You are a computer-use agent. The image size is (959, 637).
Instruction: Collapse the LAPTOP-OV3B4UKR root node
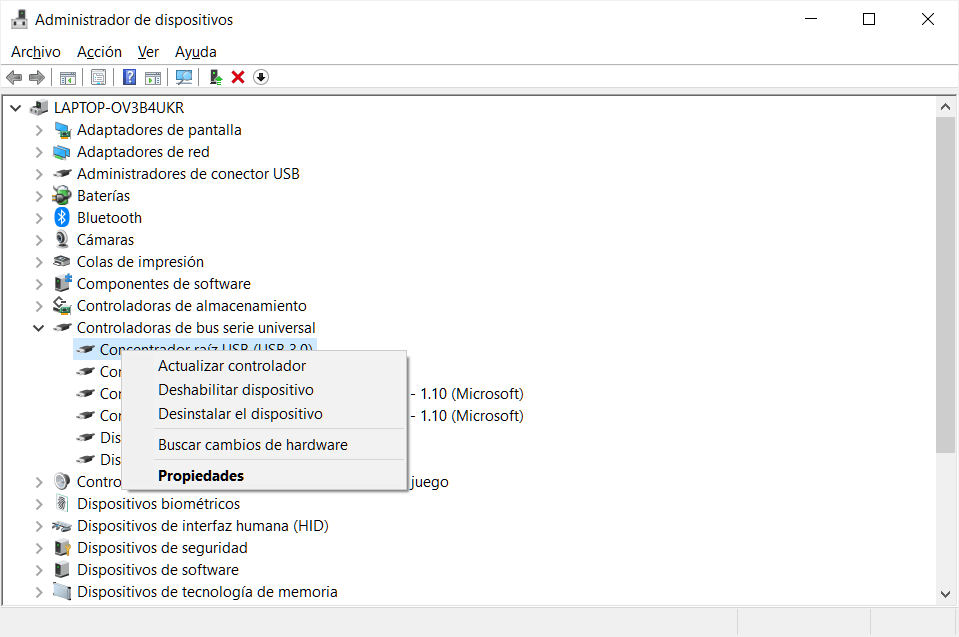tap(16, 108)
